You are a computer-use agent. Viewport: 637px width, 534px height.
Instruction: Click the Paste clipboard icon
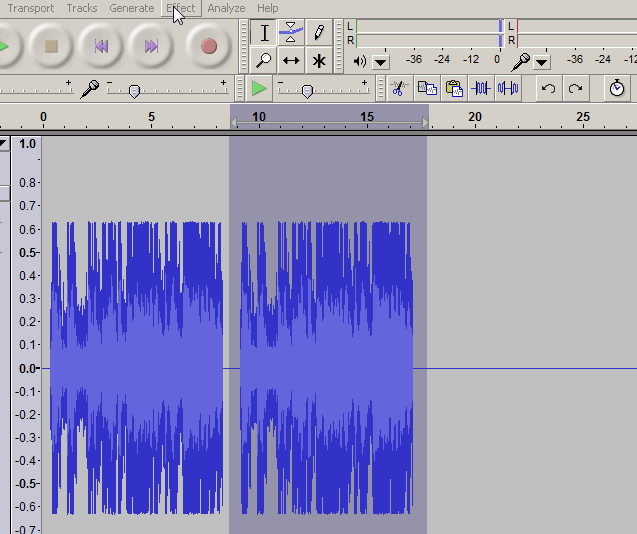(454, 88)
